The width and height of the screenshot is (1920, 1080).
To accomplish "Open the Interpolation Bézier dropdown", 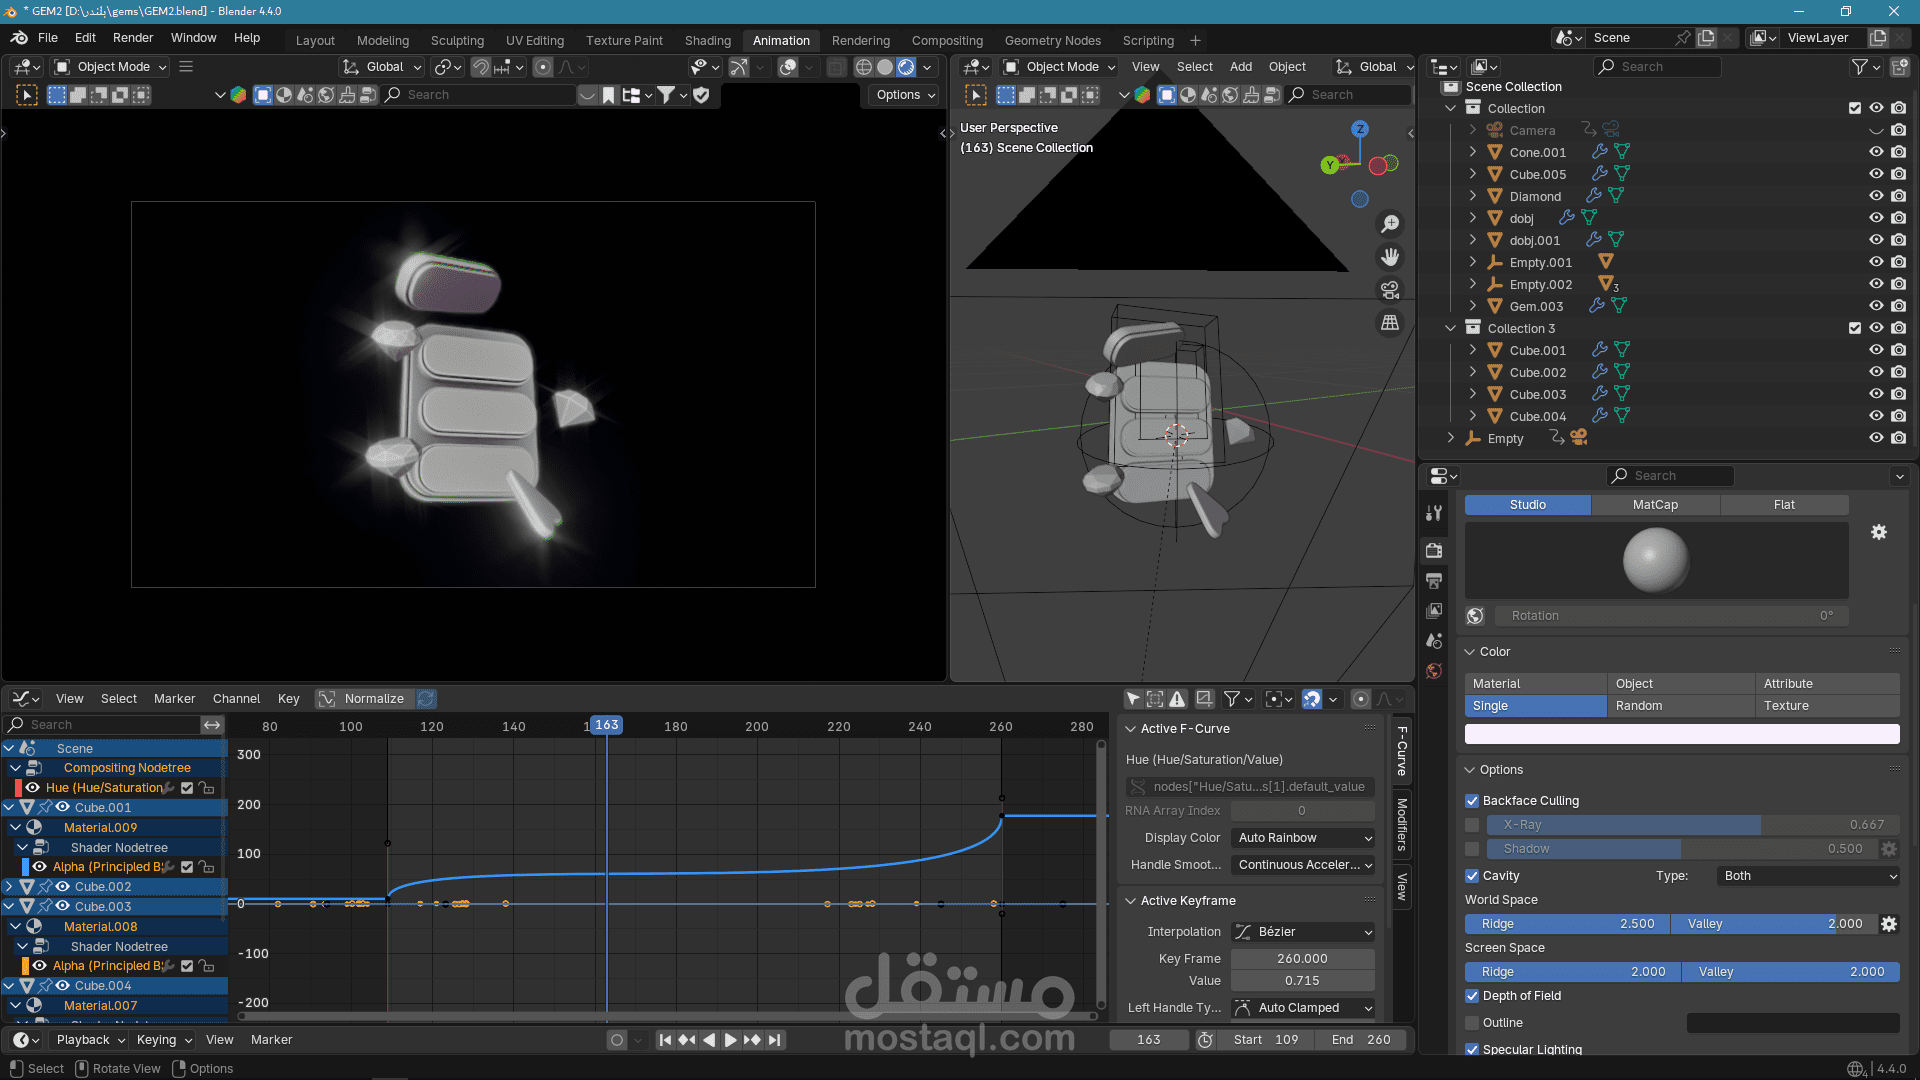I will tap(1303, 932).
